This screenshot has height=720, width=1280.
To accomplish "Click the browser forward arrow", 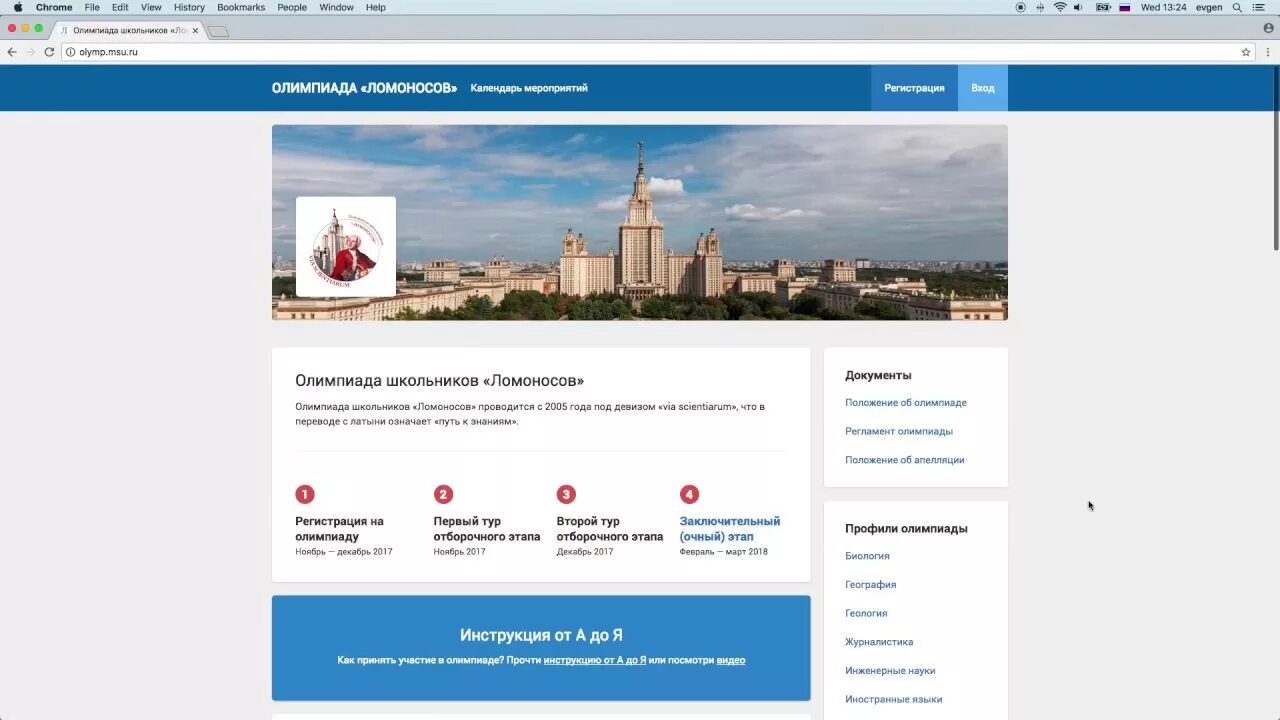I will (x=30, y=52).
